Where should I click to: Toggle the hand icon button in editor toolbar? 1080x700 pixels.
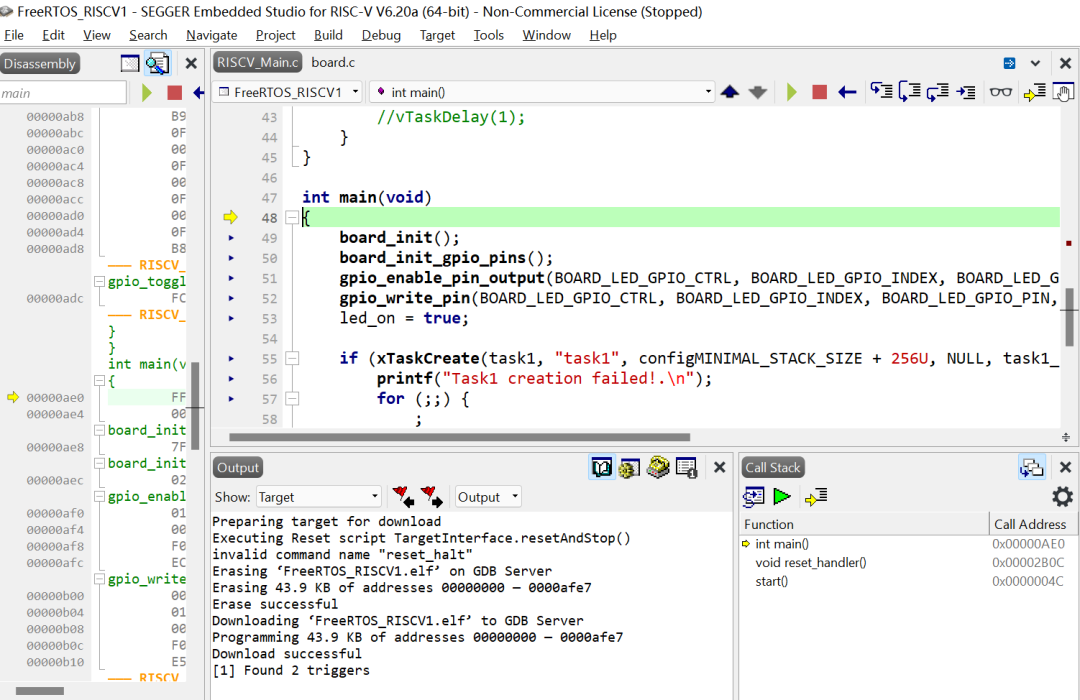point(1063,92)
